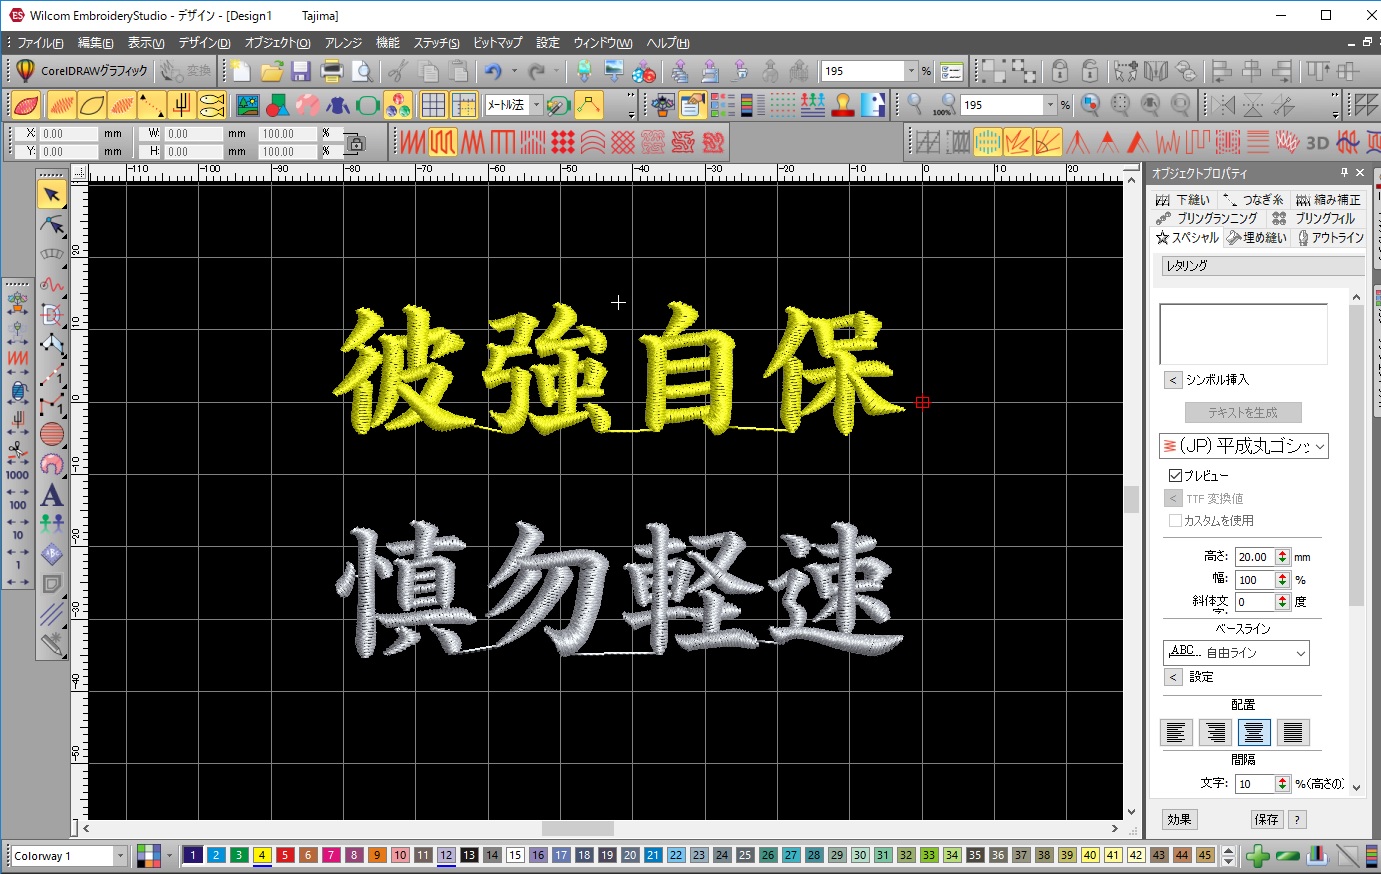This screenshot has height=874, width=1381.
Task: Click the Undo arrow icon
Action: (493, 71)
